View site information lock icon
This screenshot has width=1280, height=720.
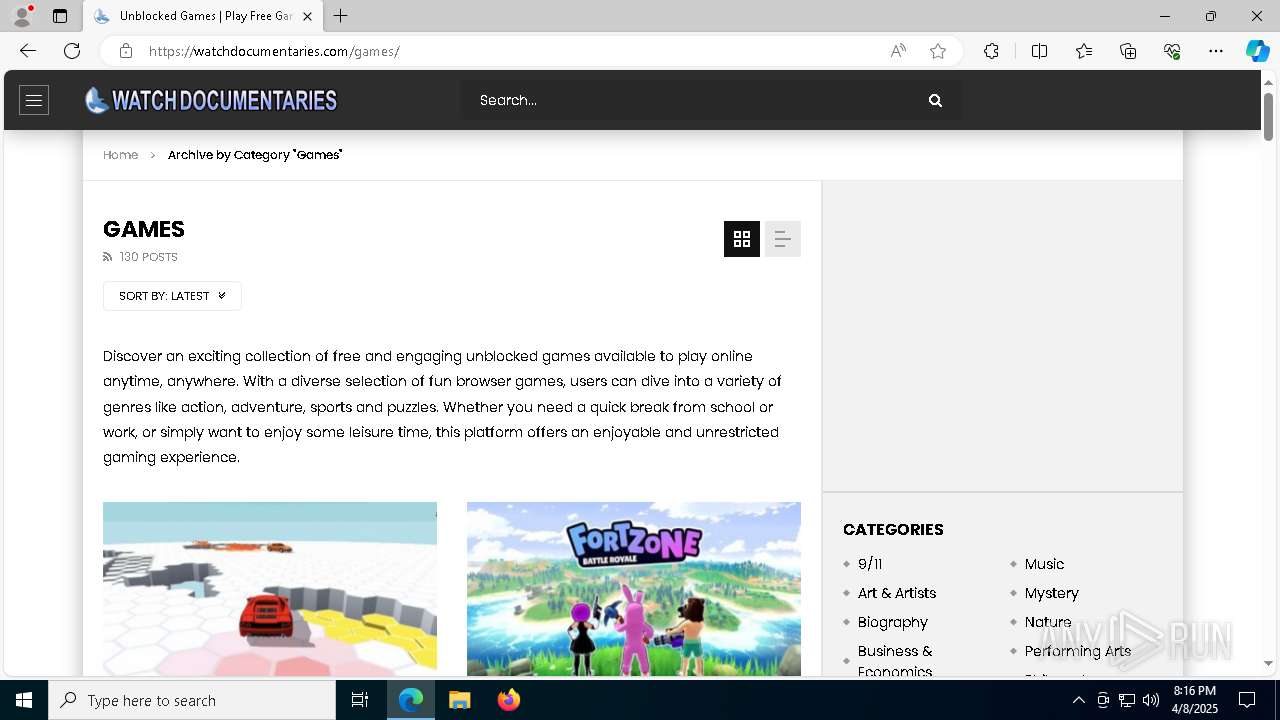click(x=126, y=51)
